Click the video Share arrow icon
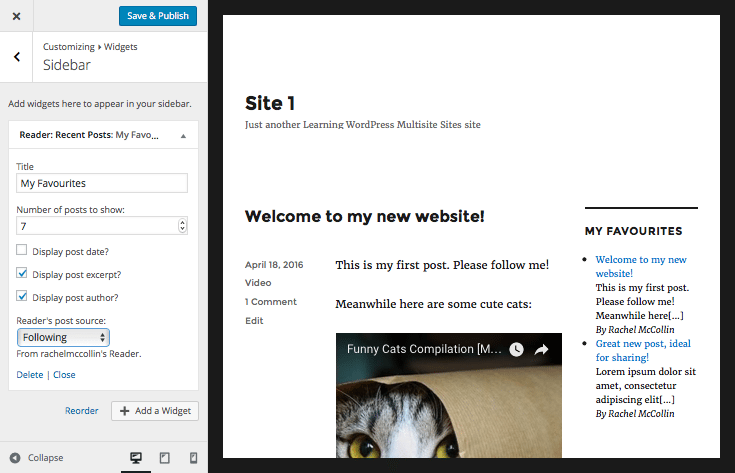This screenshot has height=473, width=735. [541, 349]
